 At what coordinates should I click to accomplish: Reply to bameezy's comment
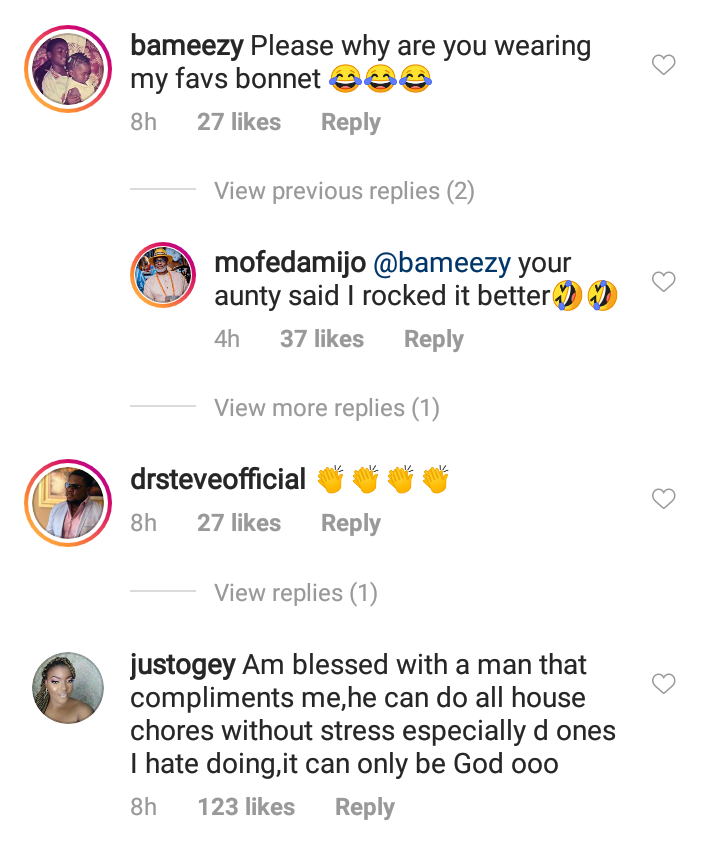tap(351, 122)
